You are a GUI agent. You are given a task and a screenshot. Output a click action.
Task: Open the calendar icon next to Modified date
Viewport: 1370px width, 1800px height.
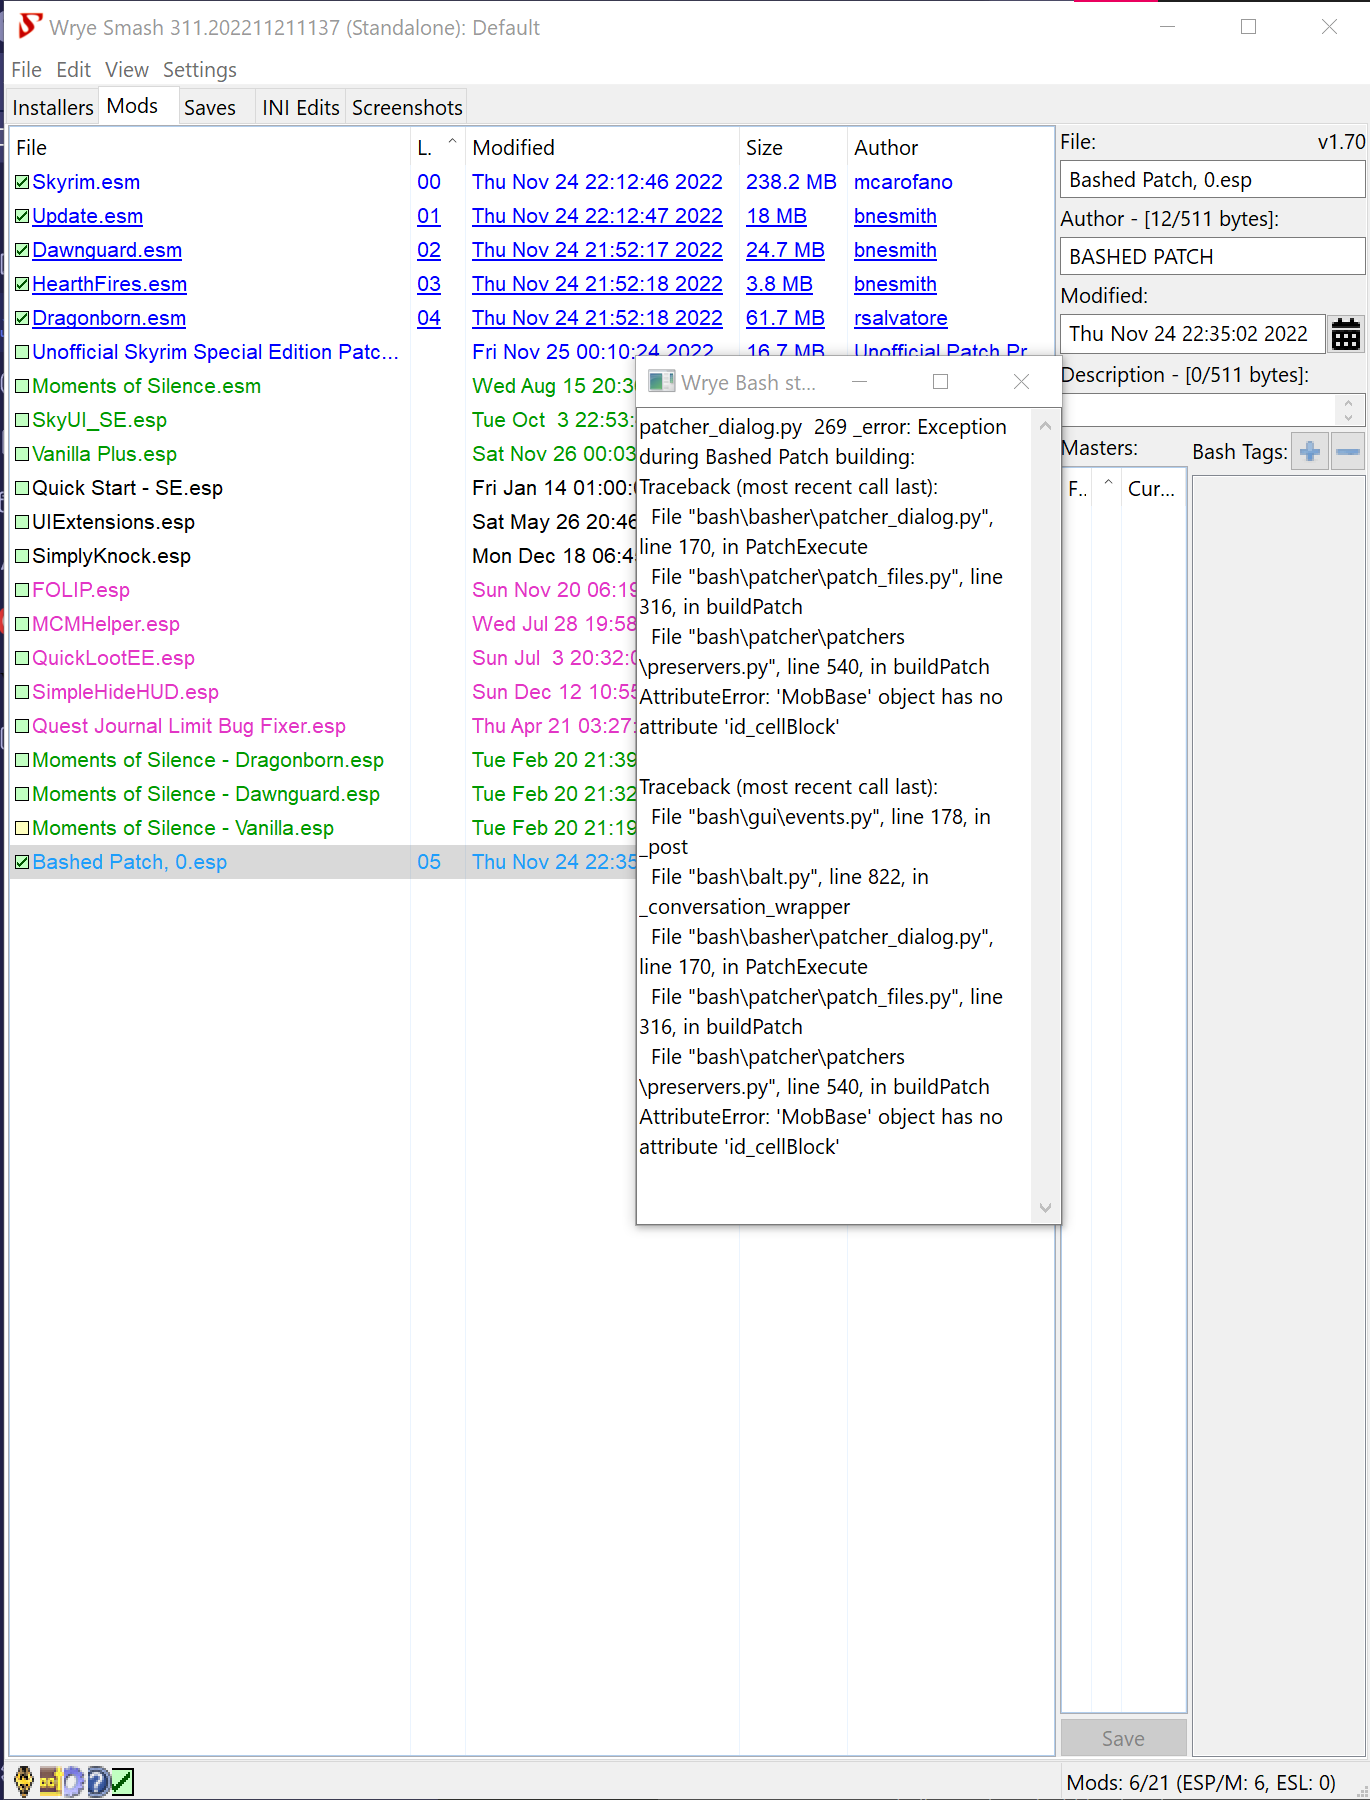[1346, 334]
